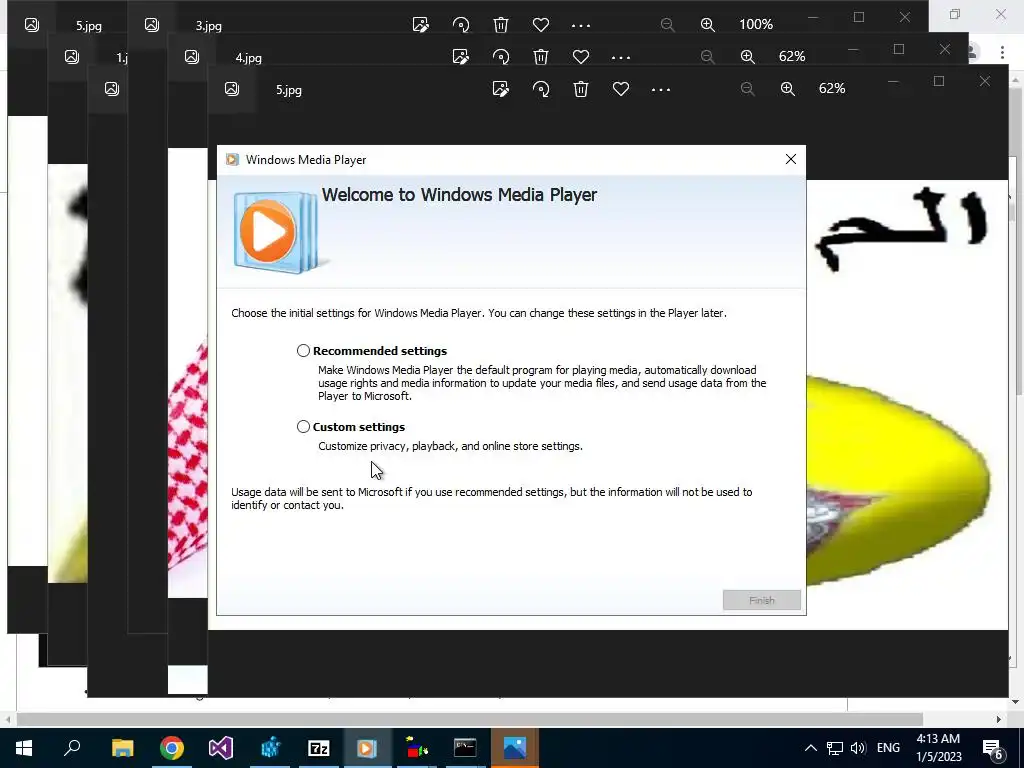Click photo icon next to 3.jpg title
Screen dimensions: 1024x768
click(x=152, y=25)
